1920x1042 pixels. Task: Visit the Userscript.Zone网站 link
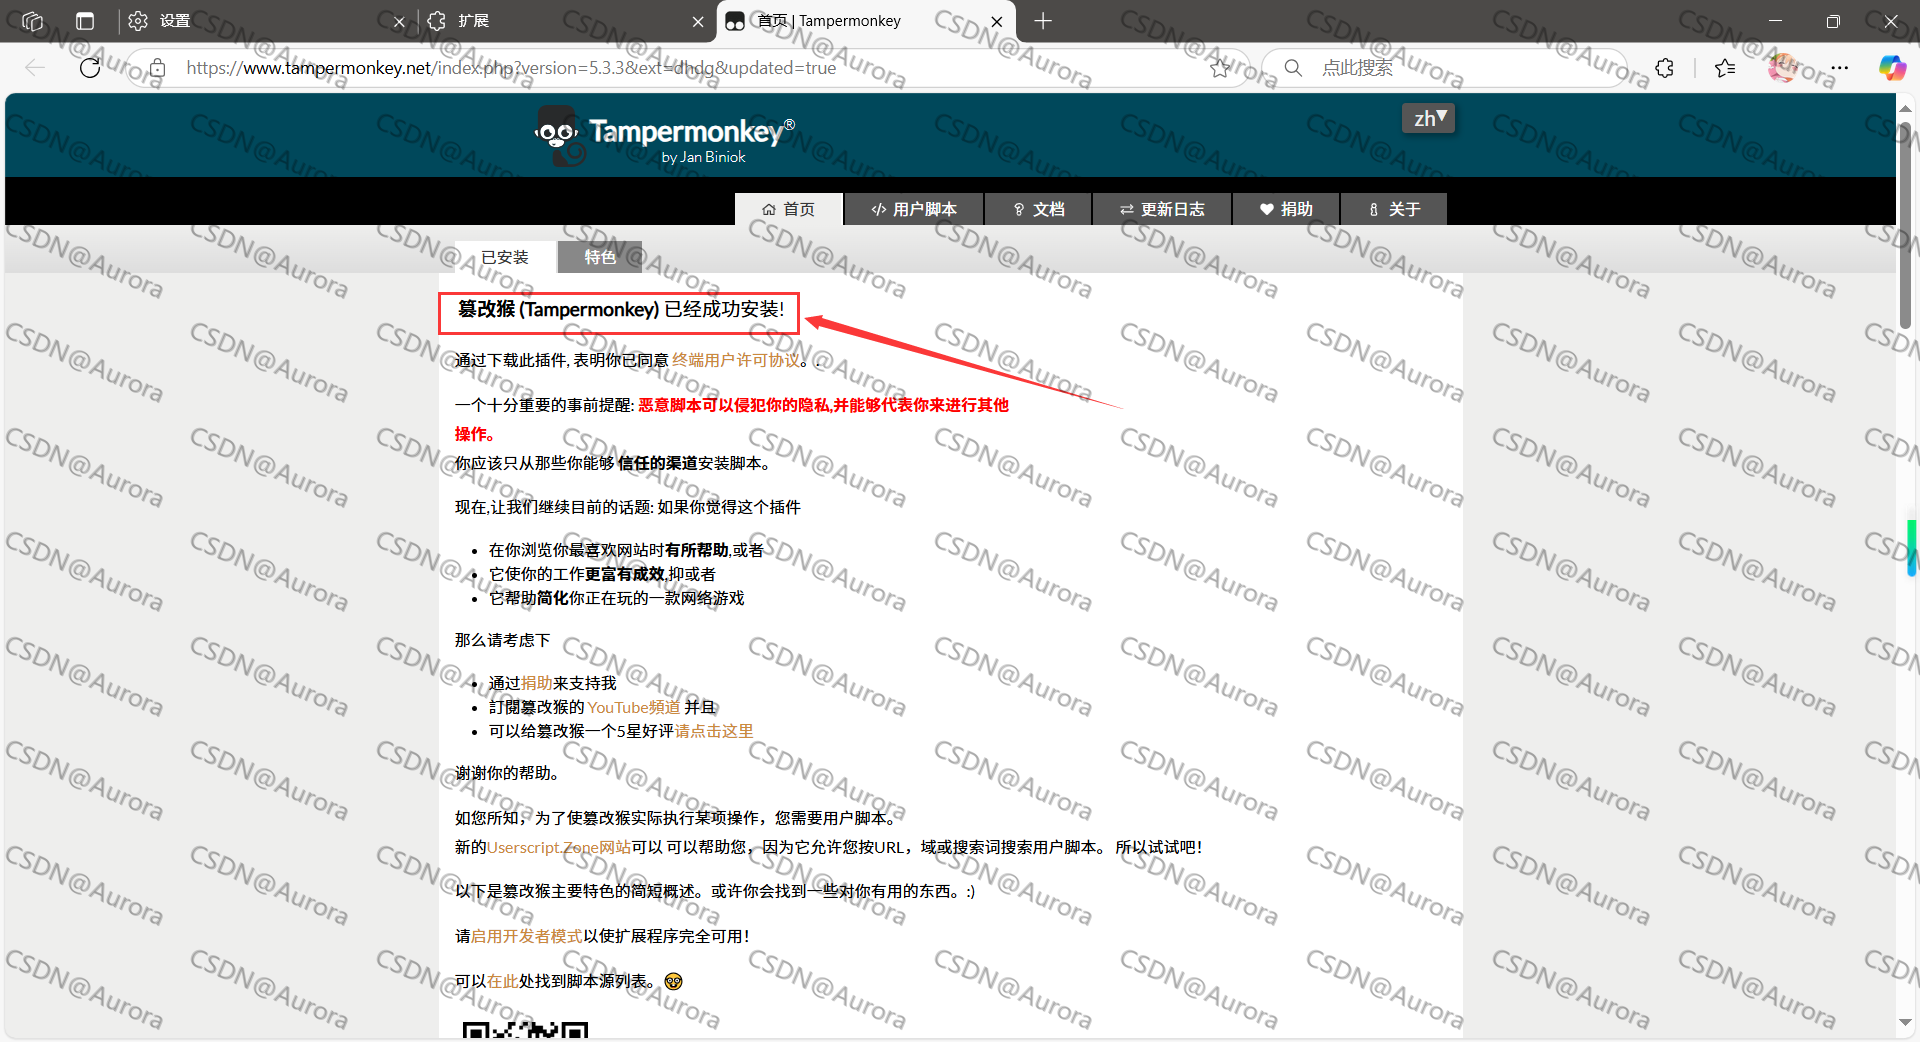(559, 847)
